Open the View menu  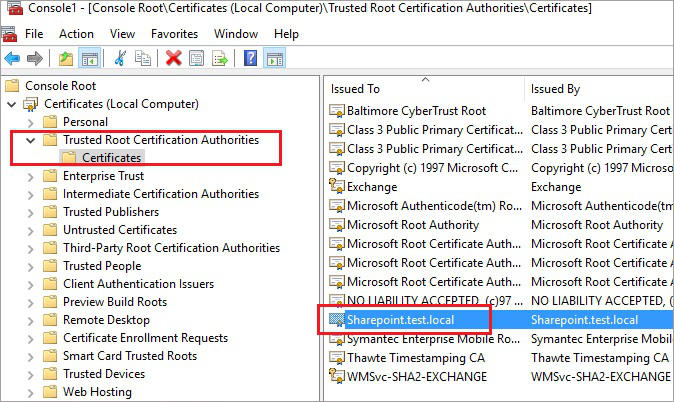point(122,34)
